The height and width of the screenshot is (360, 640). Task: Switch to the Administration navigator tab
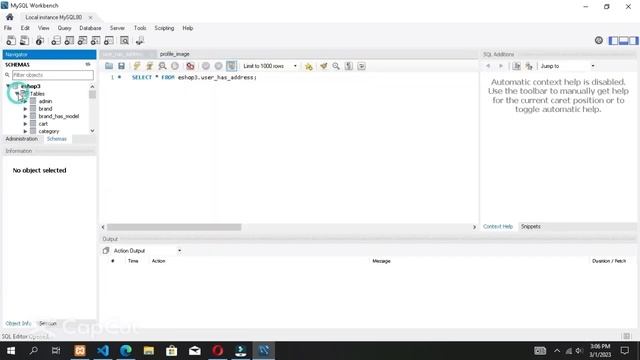pos(22,139)
